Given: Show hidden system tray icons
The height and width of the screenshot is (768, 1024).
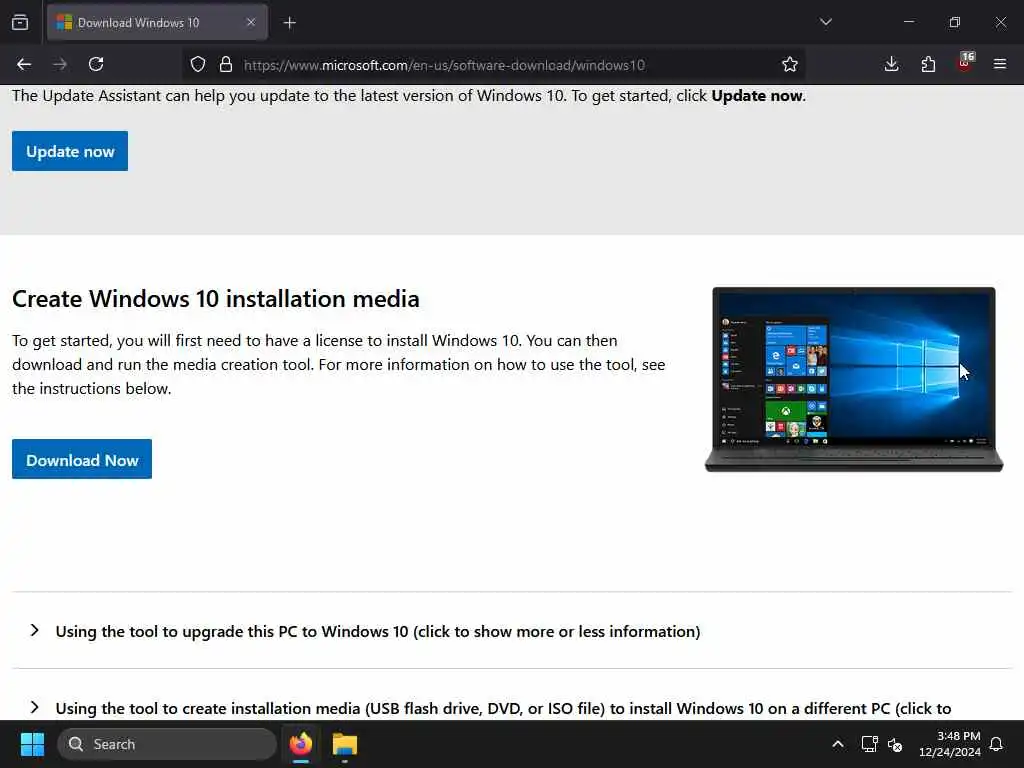Looking at the screenshot, I should [x=837, y=744].
